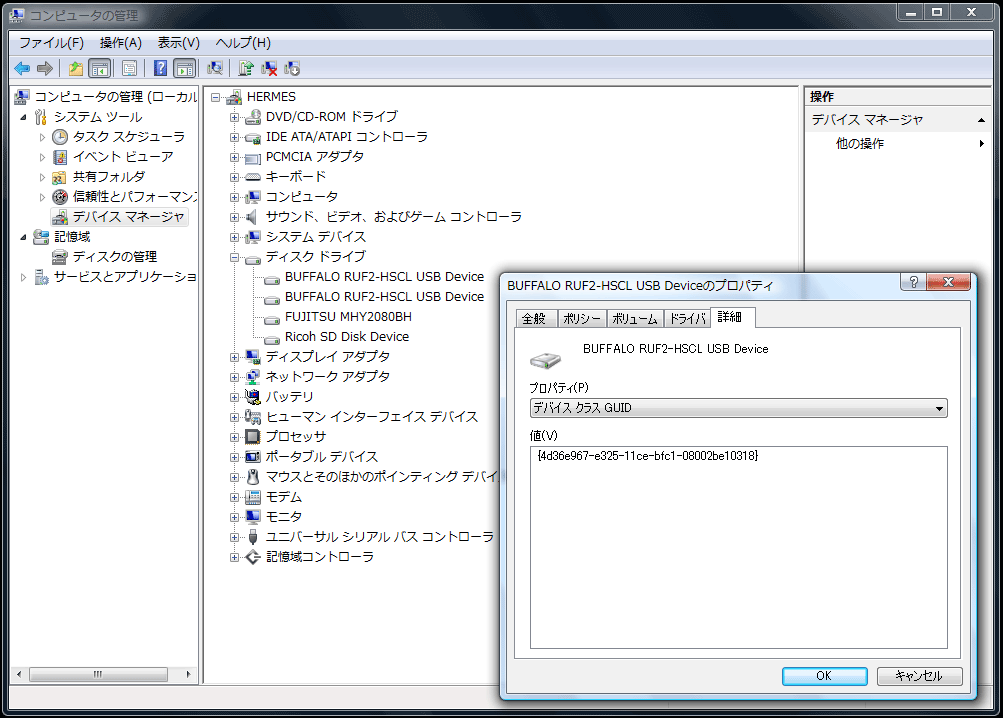Click the mouse category icon
This screenshot has width=1003, height=718.
tap(253, 477)
